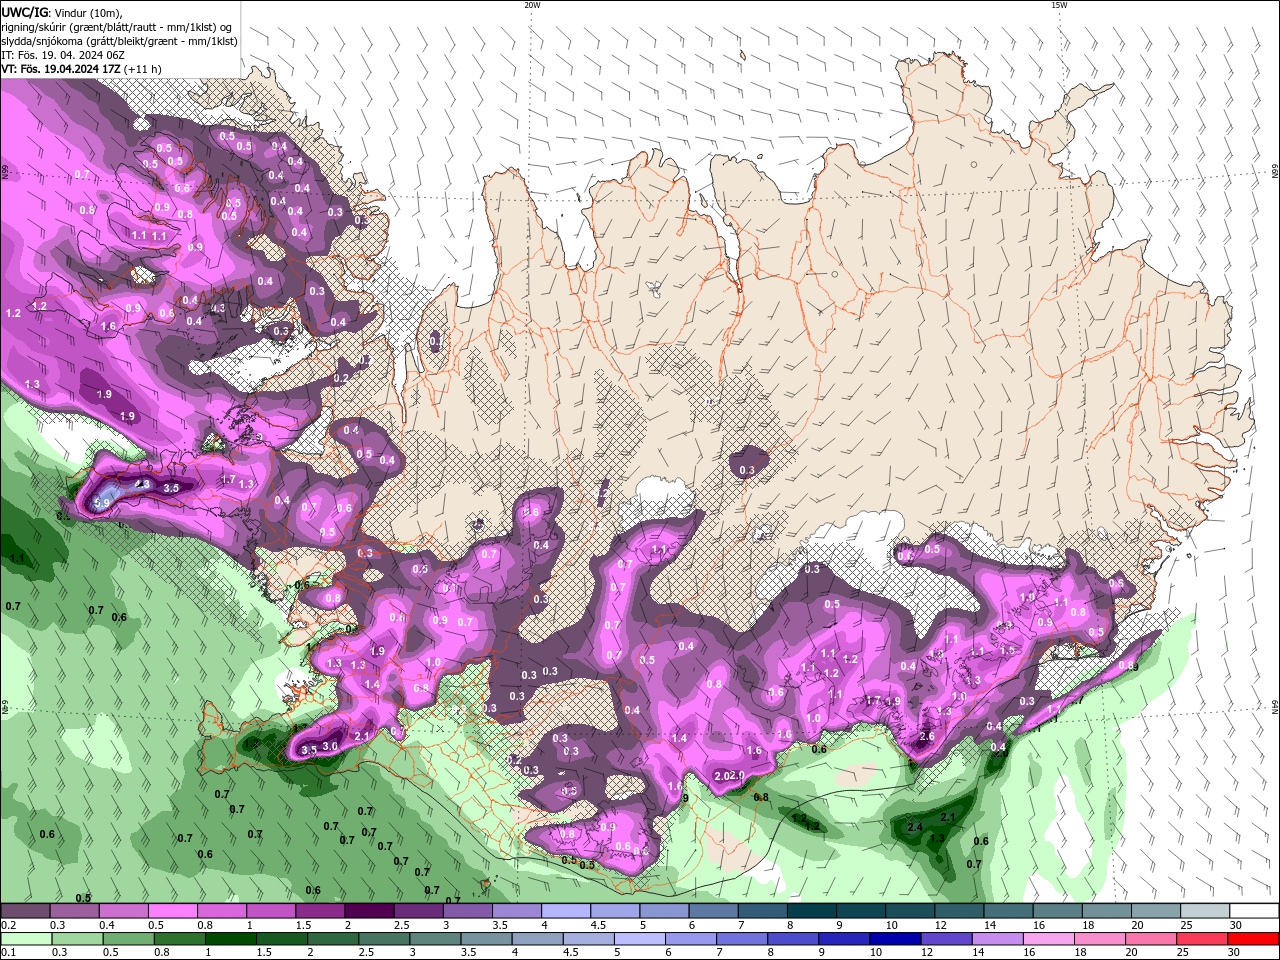Select the dark purple 2–2.5 snow legend swatch
The height and width of the screenshot is (960, 1280).
pyautogui.click(x=369, y=911)
